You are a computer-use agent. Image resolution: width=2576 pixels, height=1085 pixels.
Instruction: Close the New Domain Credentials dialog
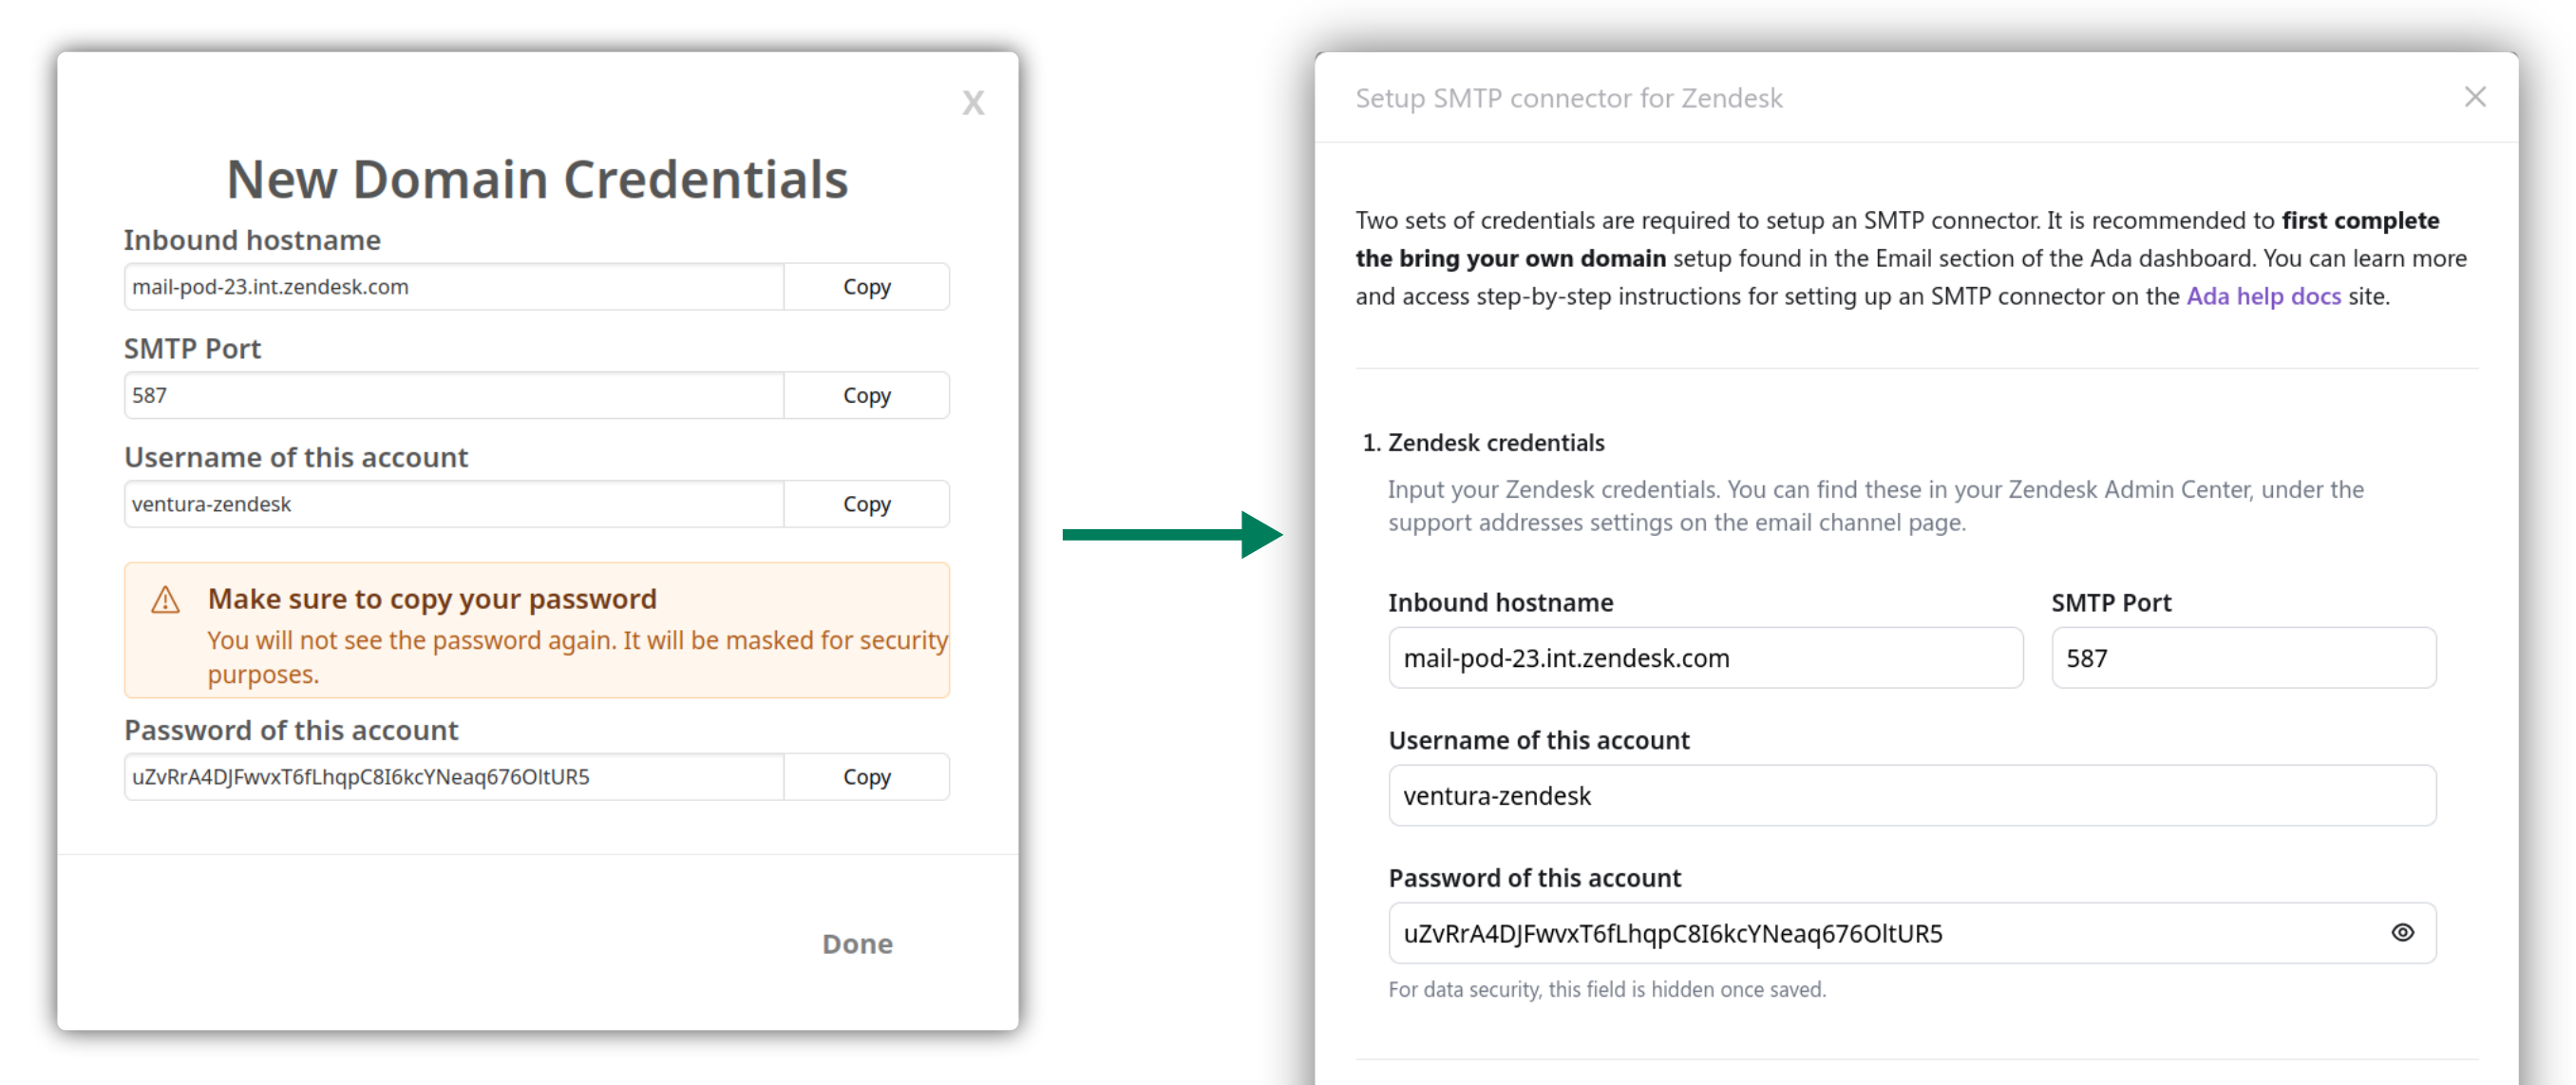coord(972,103)
